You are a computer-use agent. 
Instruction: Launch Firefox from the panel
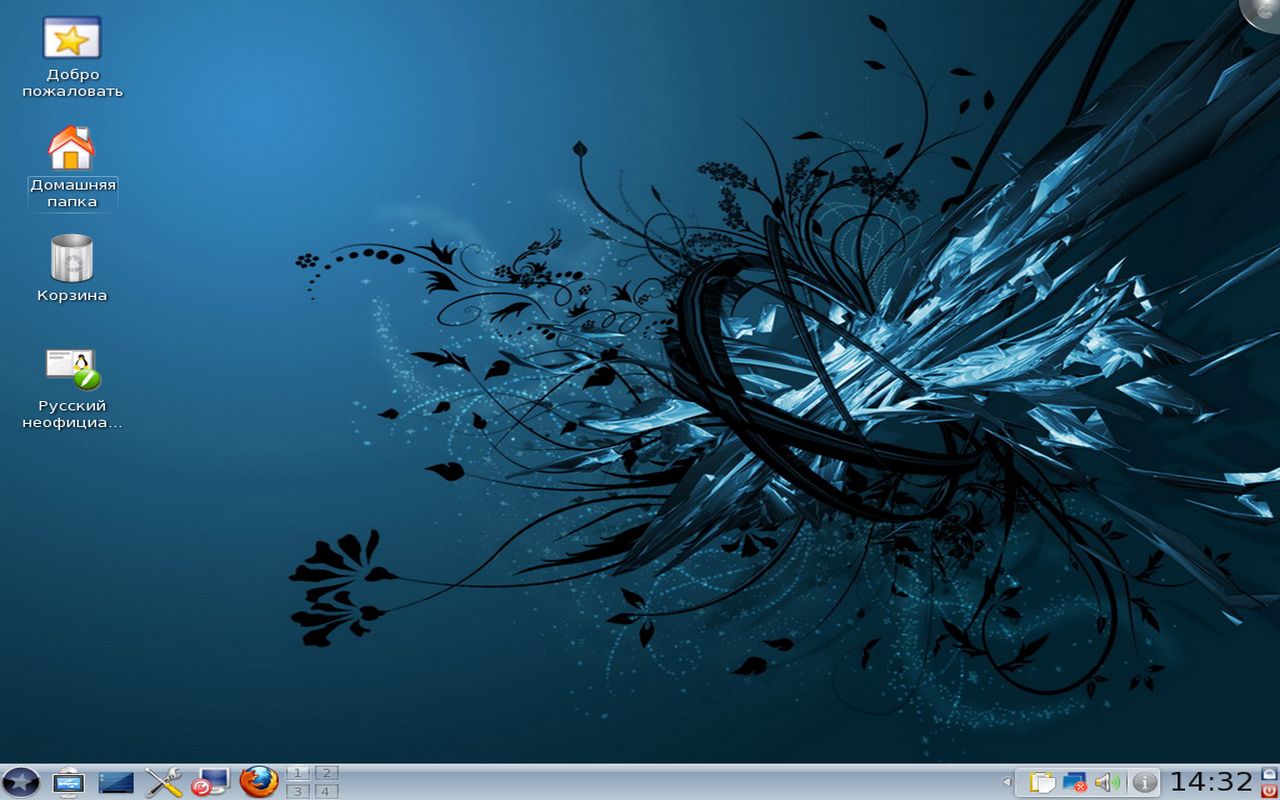259,781
